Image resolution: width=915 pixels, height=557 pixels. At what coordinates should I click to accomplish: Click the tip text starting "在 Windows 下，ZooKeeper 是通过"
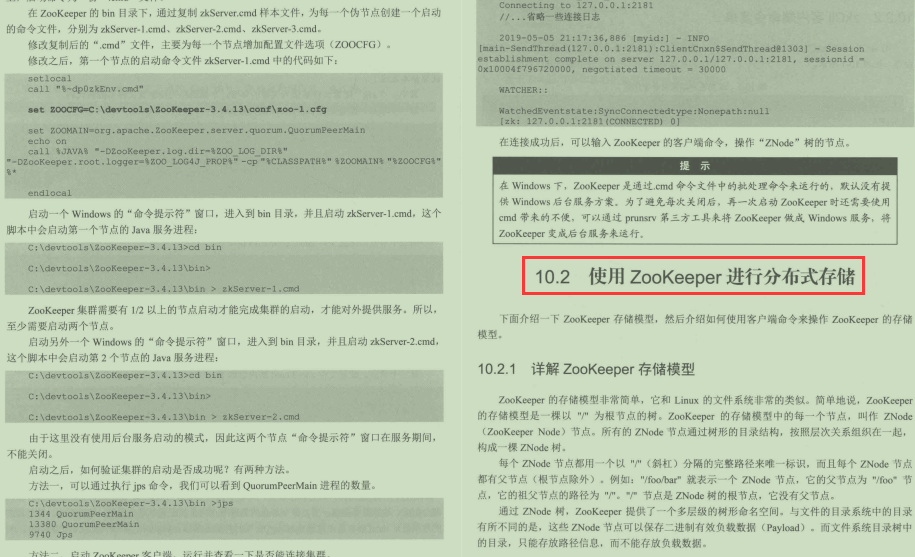[x=694, y=209]
